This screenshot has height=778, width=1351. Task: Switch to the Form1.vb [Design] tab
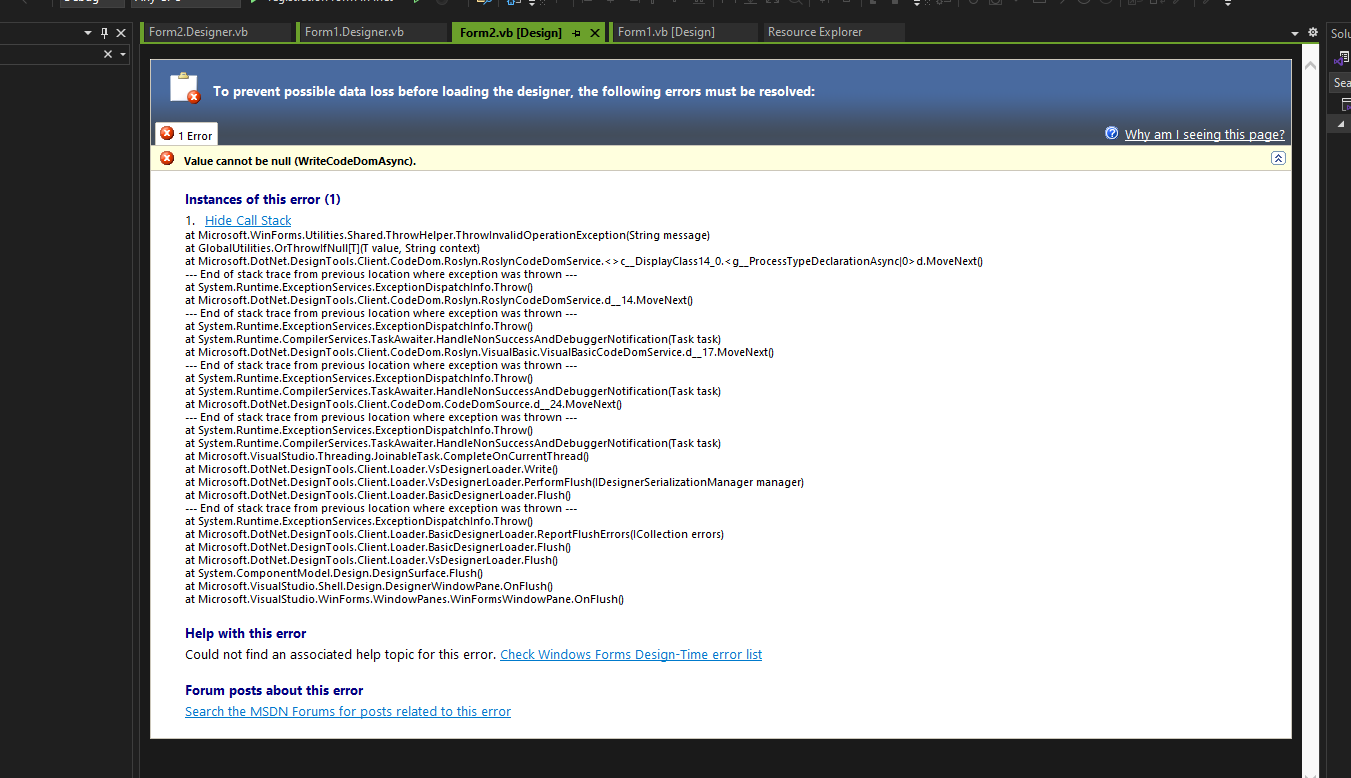pyautogui.click(x=683, y=32)
